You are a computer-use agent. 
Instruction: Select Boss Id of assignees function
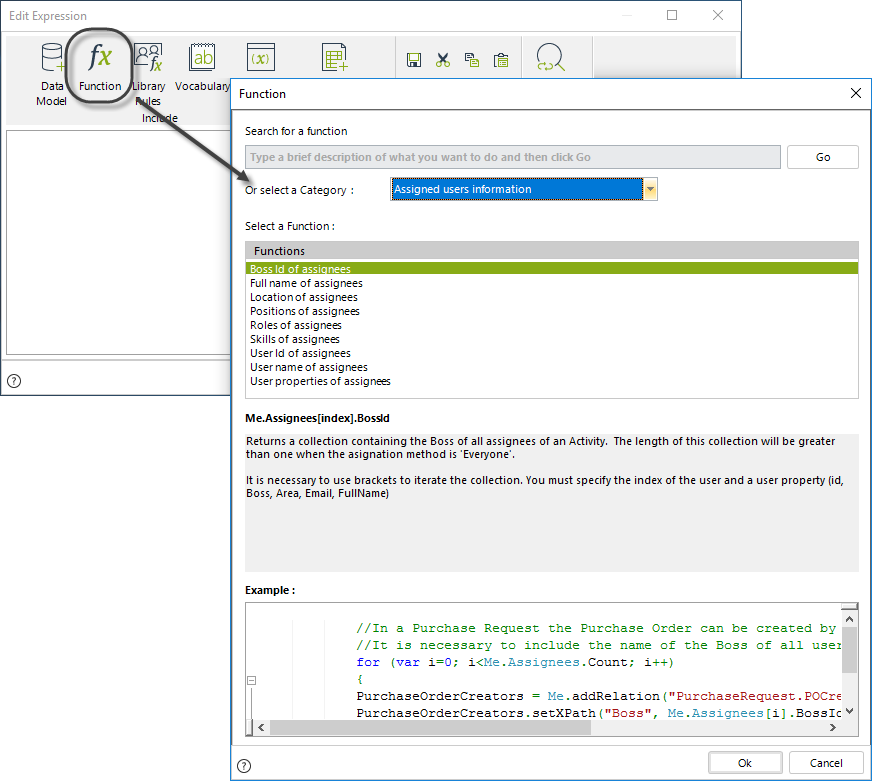tap(552, 269)
